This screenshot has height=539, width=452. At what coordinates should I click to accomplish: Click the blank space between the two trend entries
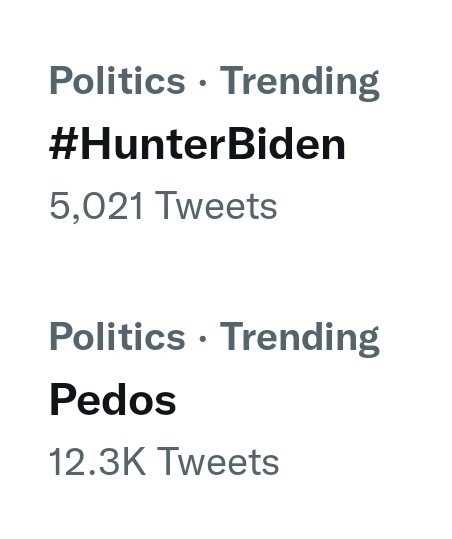coord(226,271)
